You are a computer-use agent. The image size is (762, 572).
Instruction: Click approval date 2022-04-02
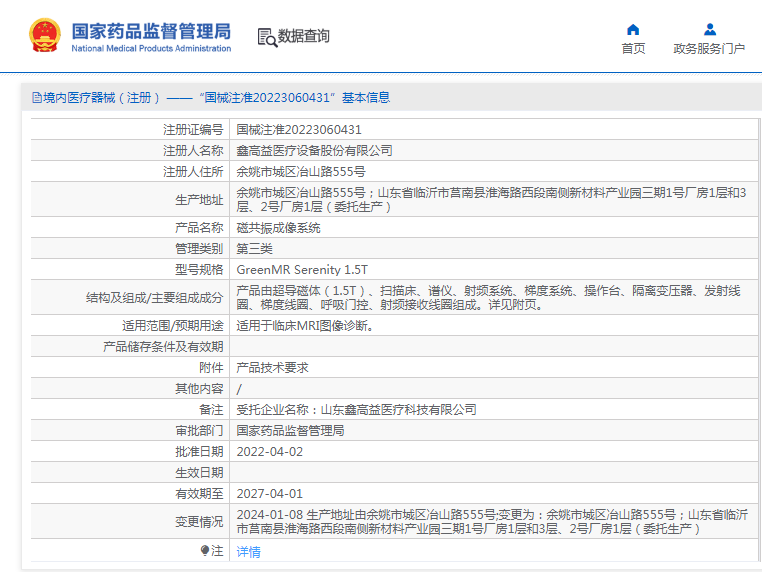(270, 451)
